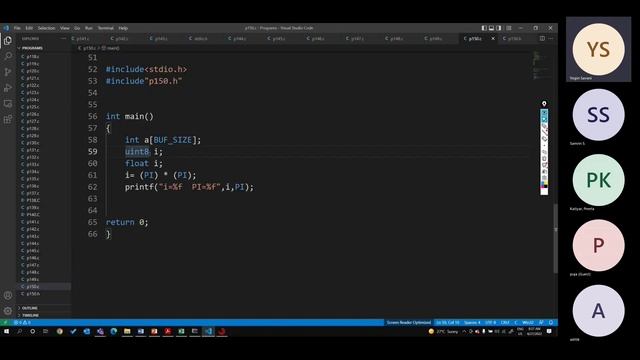Open the Search view in activity bar
The width and height of the screenshot is (640, 360).
(8, 56)
